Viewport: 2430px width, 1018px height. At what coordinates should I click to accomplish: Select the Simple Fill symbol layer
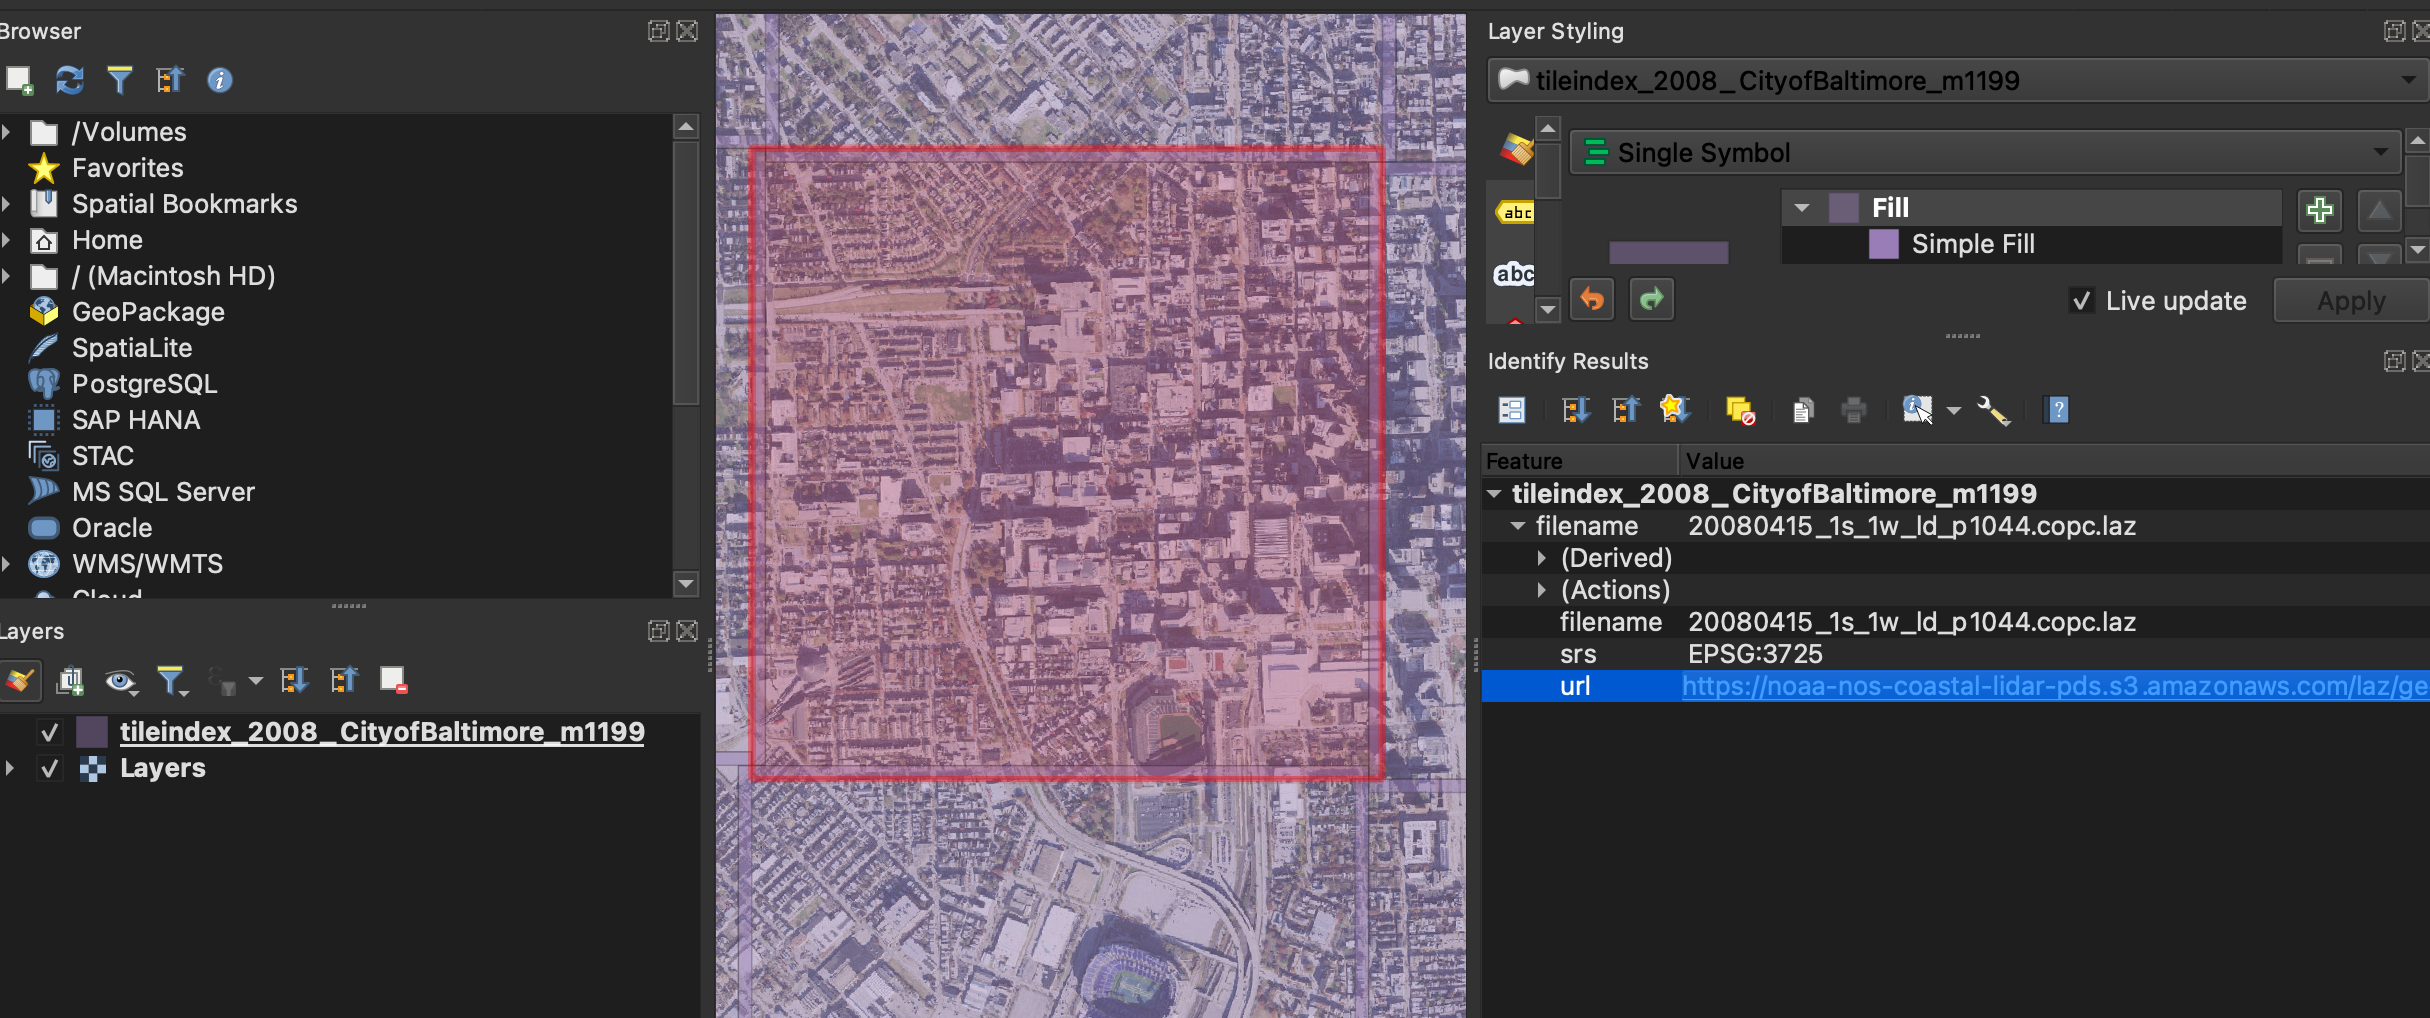(x=1970, y=243)
